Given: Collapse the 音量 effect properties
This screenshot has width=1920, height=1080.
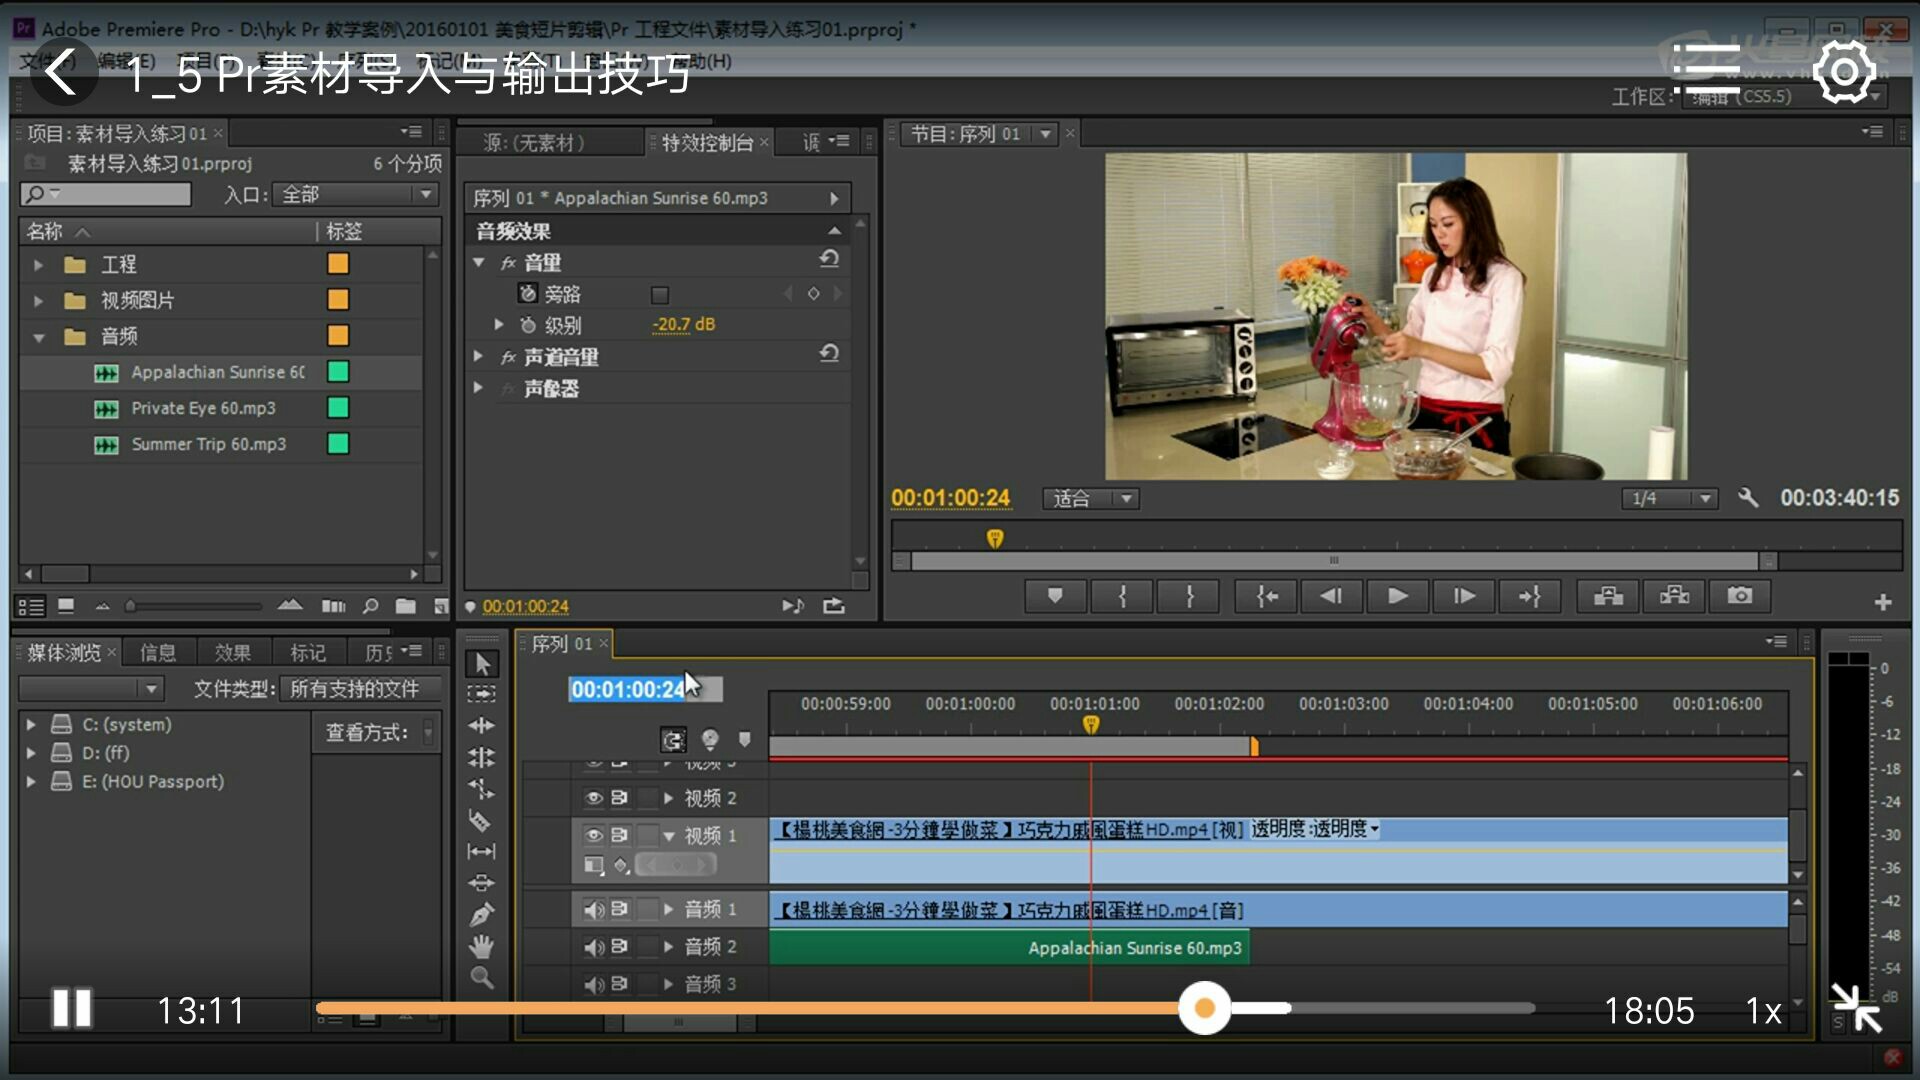Looking at the screenshot, I should pyautogui.click(x=478, y=262).
